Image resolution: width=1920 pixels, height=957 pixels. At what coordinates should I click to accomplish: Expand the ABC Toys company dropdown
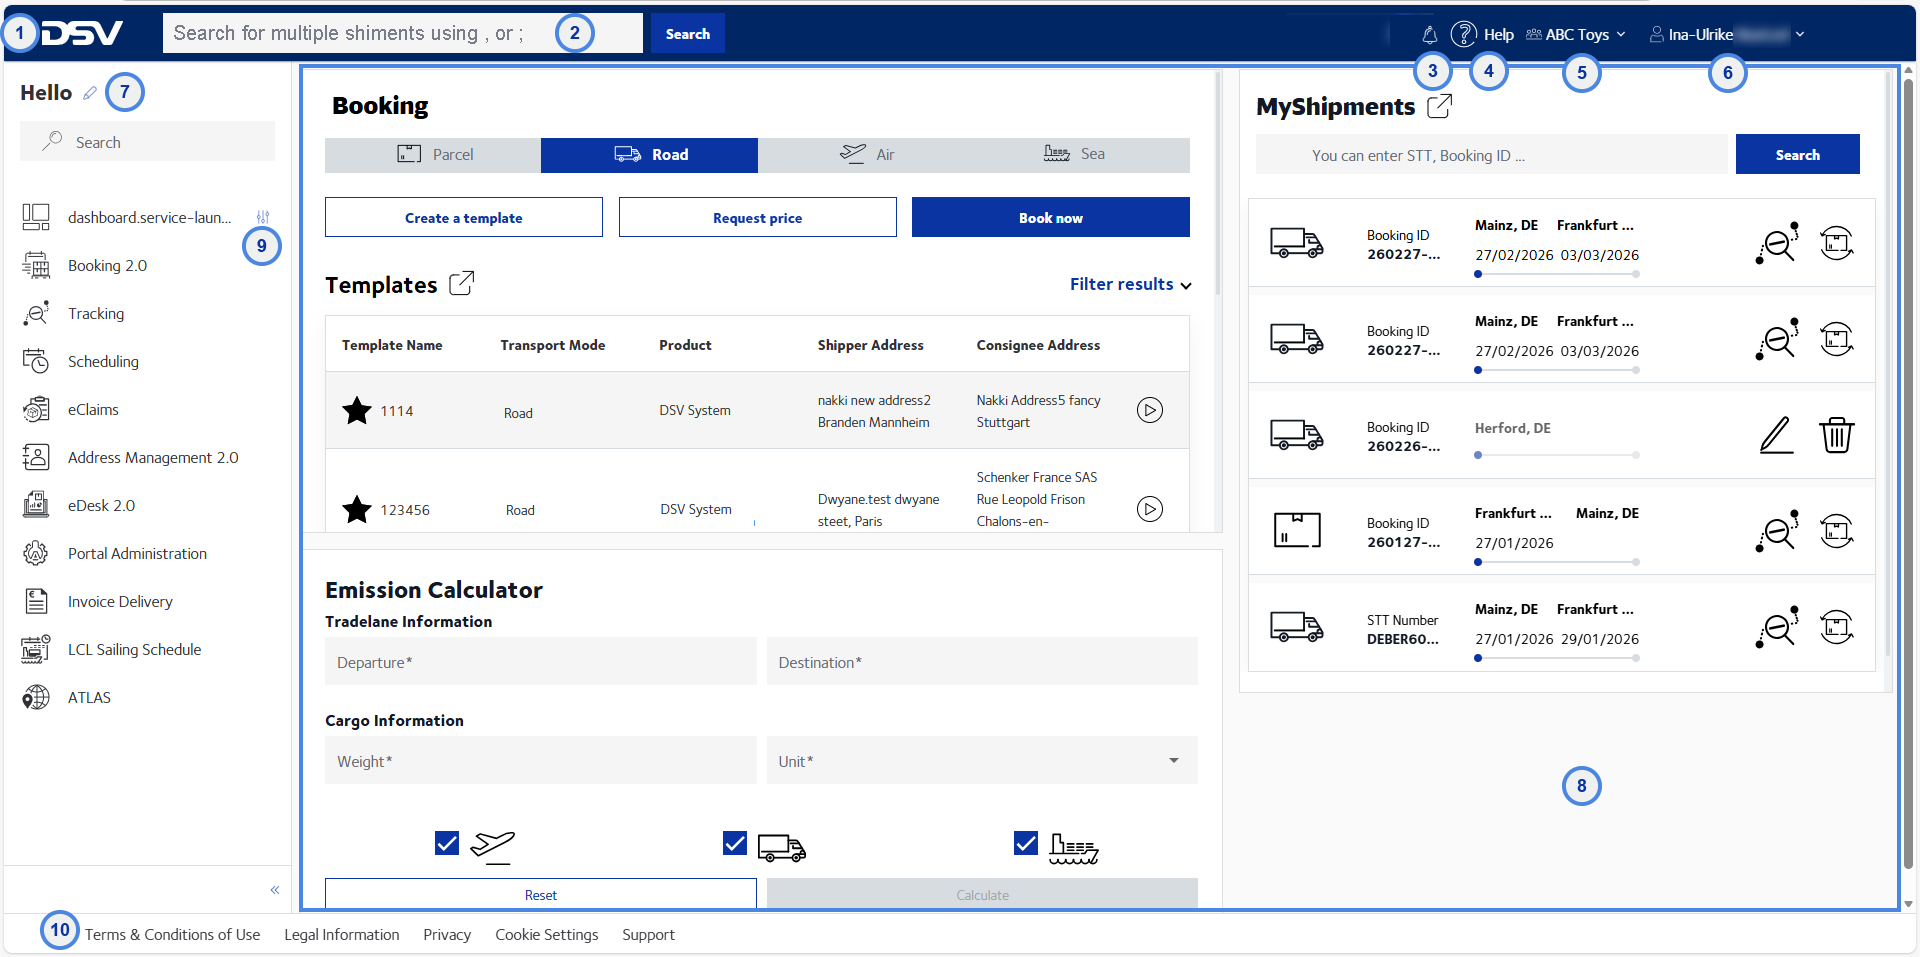pyautogui.click(x=1576, y=35)
